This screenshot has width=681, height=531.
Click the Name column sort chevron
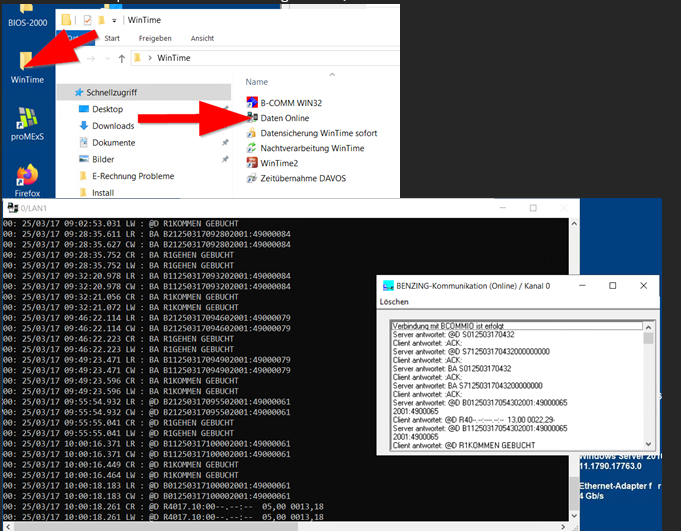coord(332,75)
